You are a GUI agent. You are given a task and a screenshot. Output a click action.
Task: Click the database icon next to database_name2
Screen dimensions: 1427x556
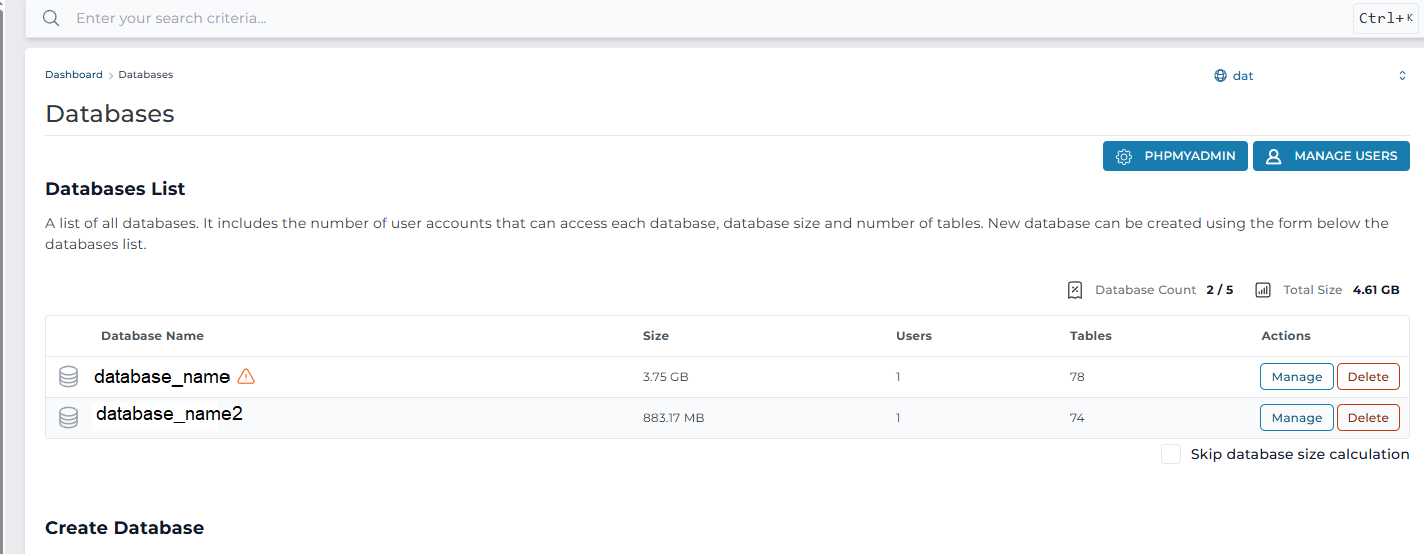coord(68,417)
